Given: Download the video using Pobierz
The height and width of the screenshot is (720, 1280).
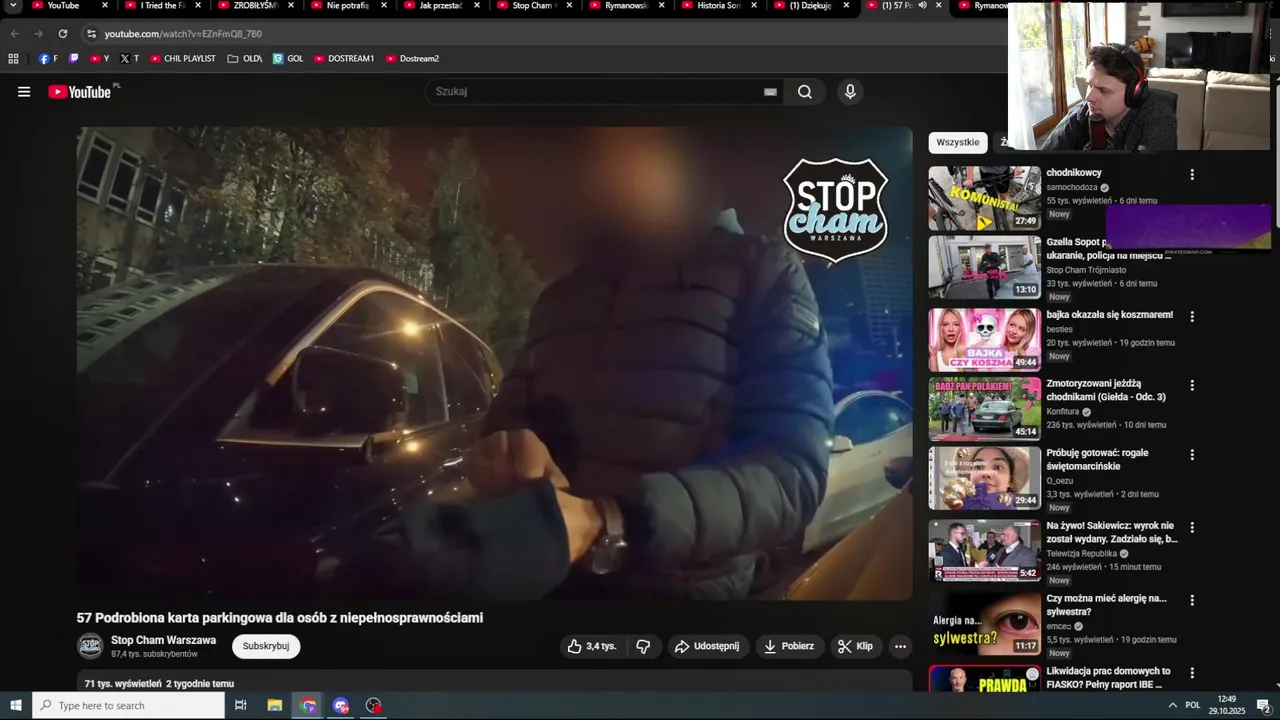Looking at the screenshot, I should 789,646.
